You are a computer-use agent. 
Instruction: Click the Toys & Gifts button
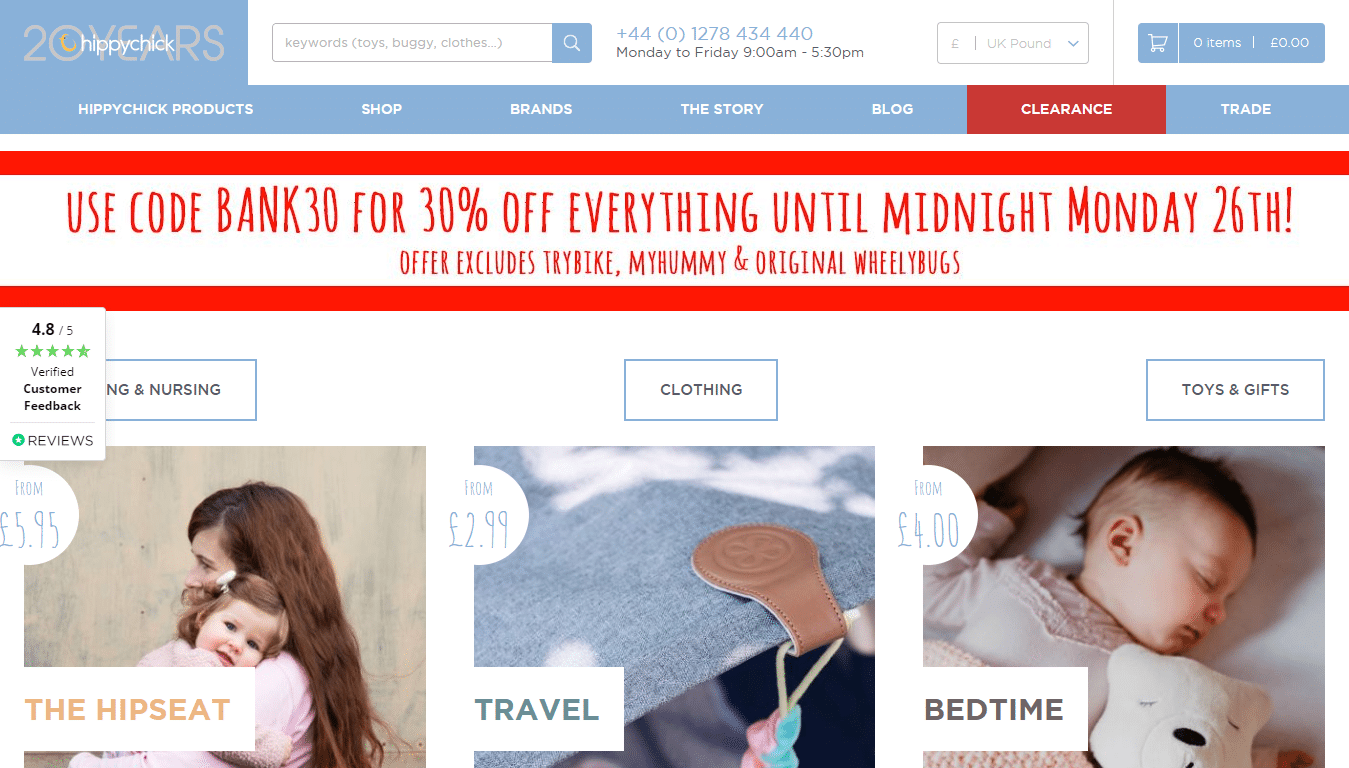[1235, 390]
